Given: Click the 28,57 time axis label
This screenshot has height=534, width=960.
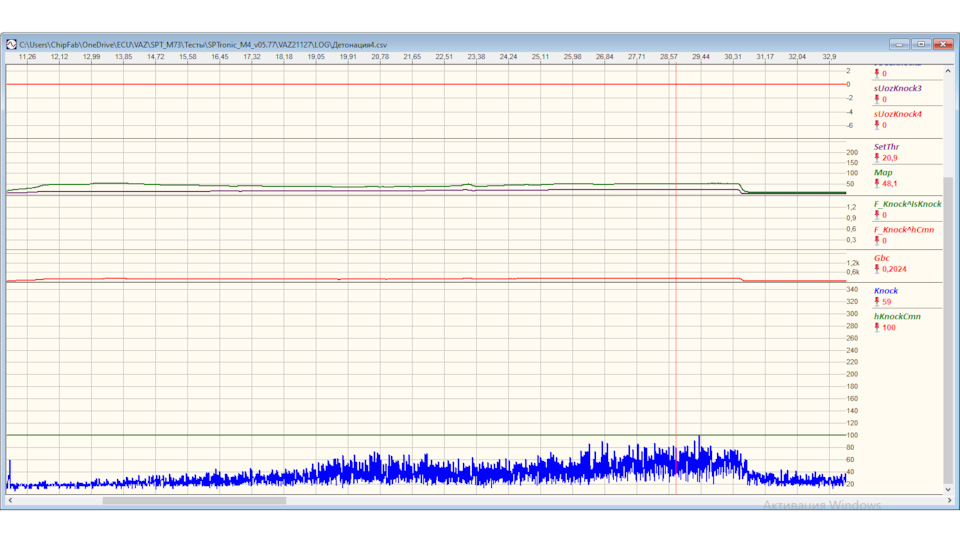Looking at the screenshot, I should 669,56.
